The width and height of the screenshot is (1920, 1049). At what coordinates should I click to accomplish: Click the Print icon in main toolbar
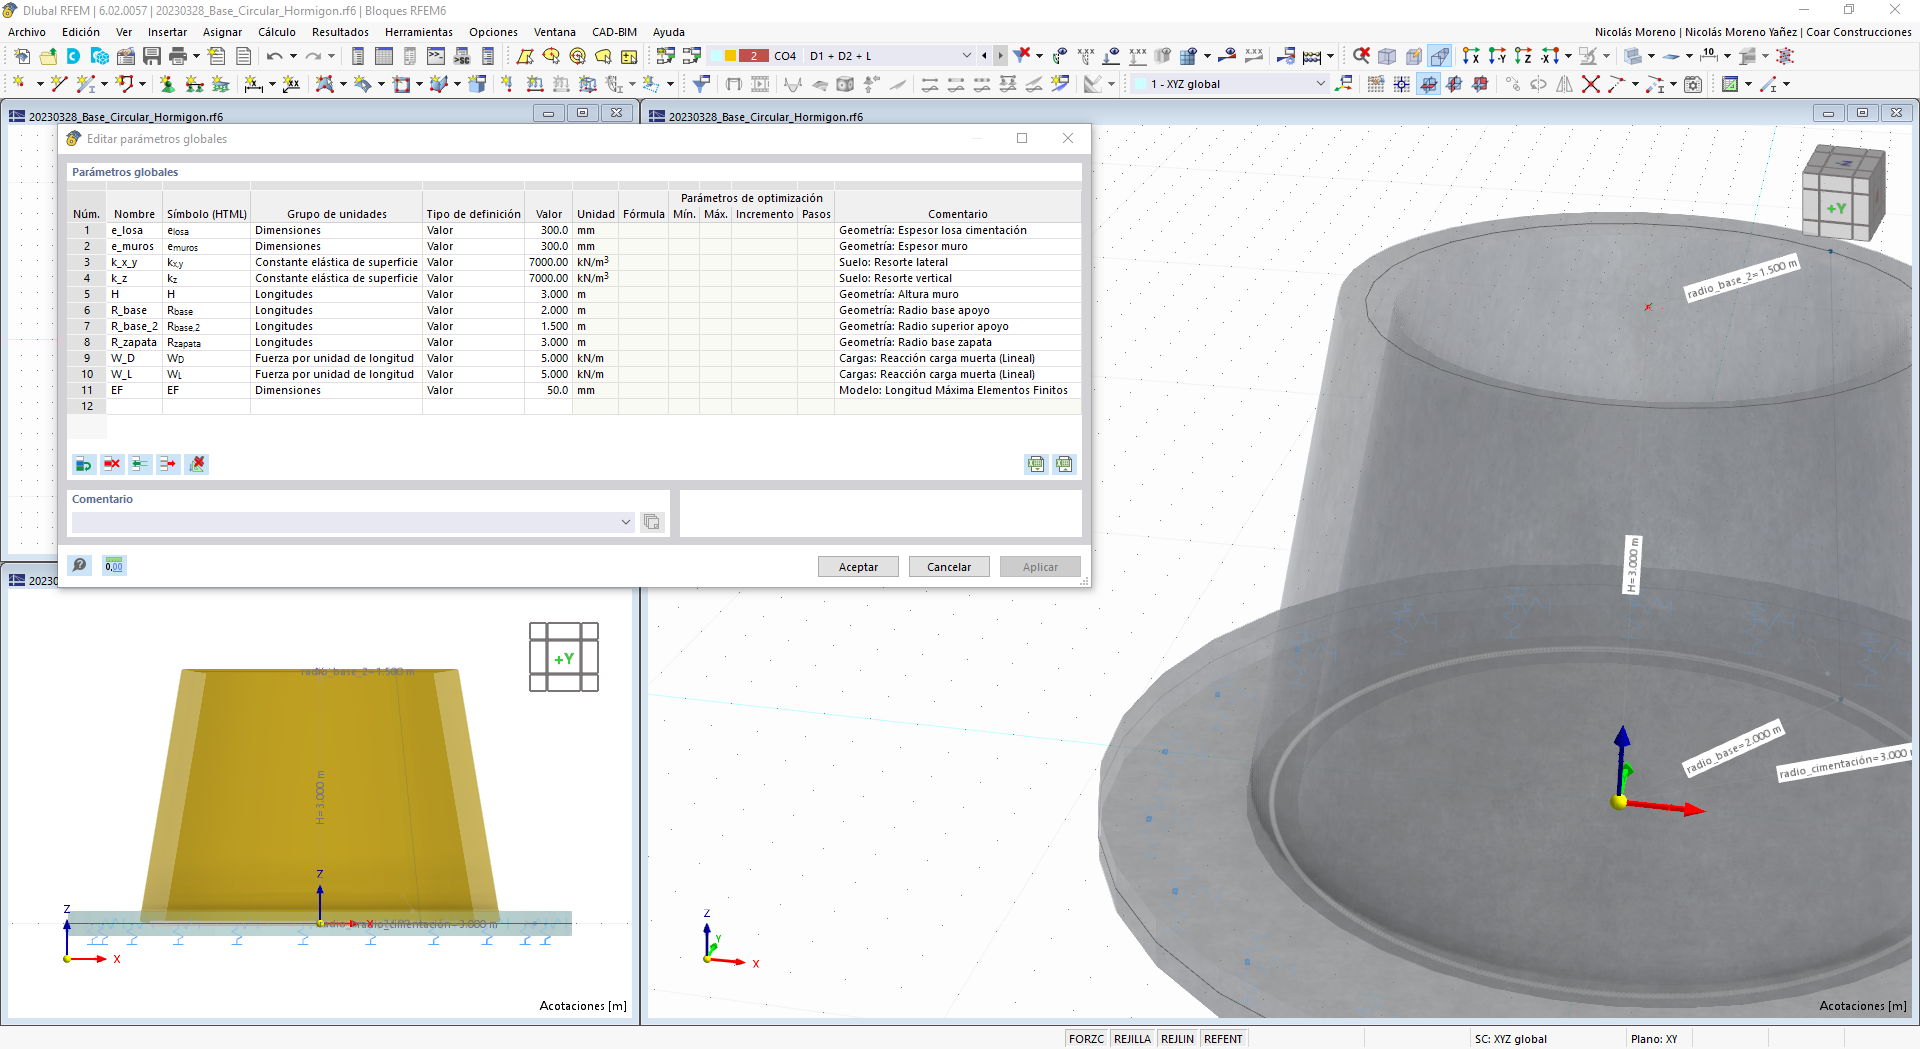(x=177, y=56)
